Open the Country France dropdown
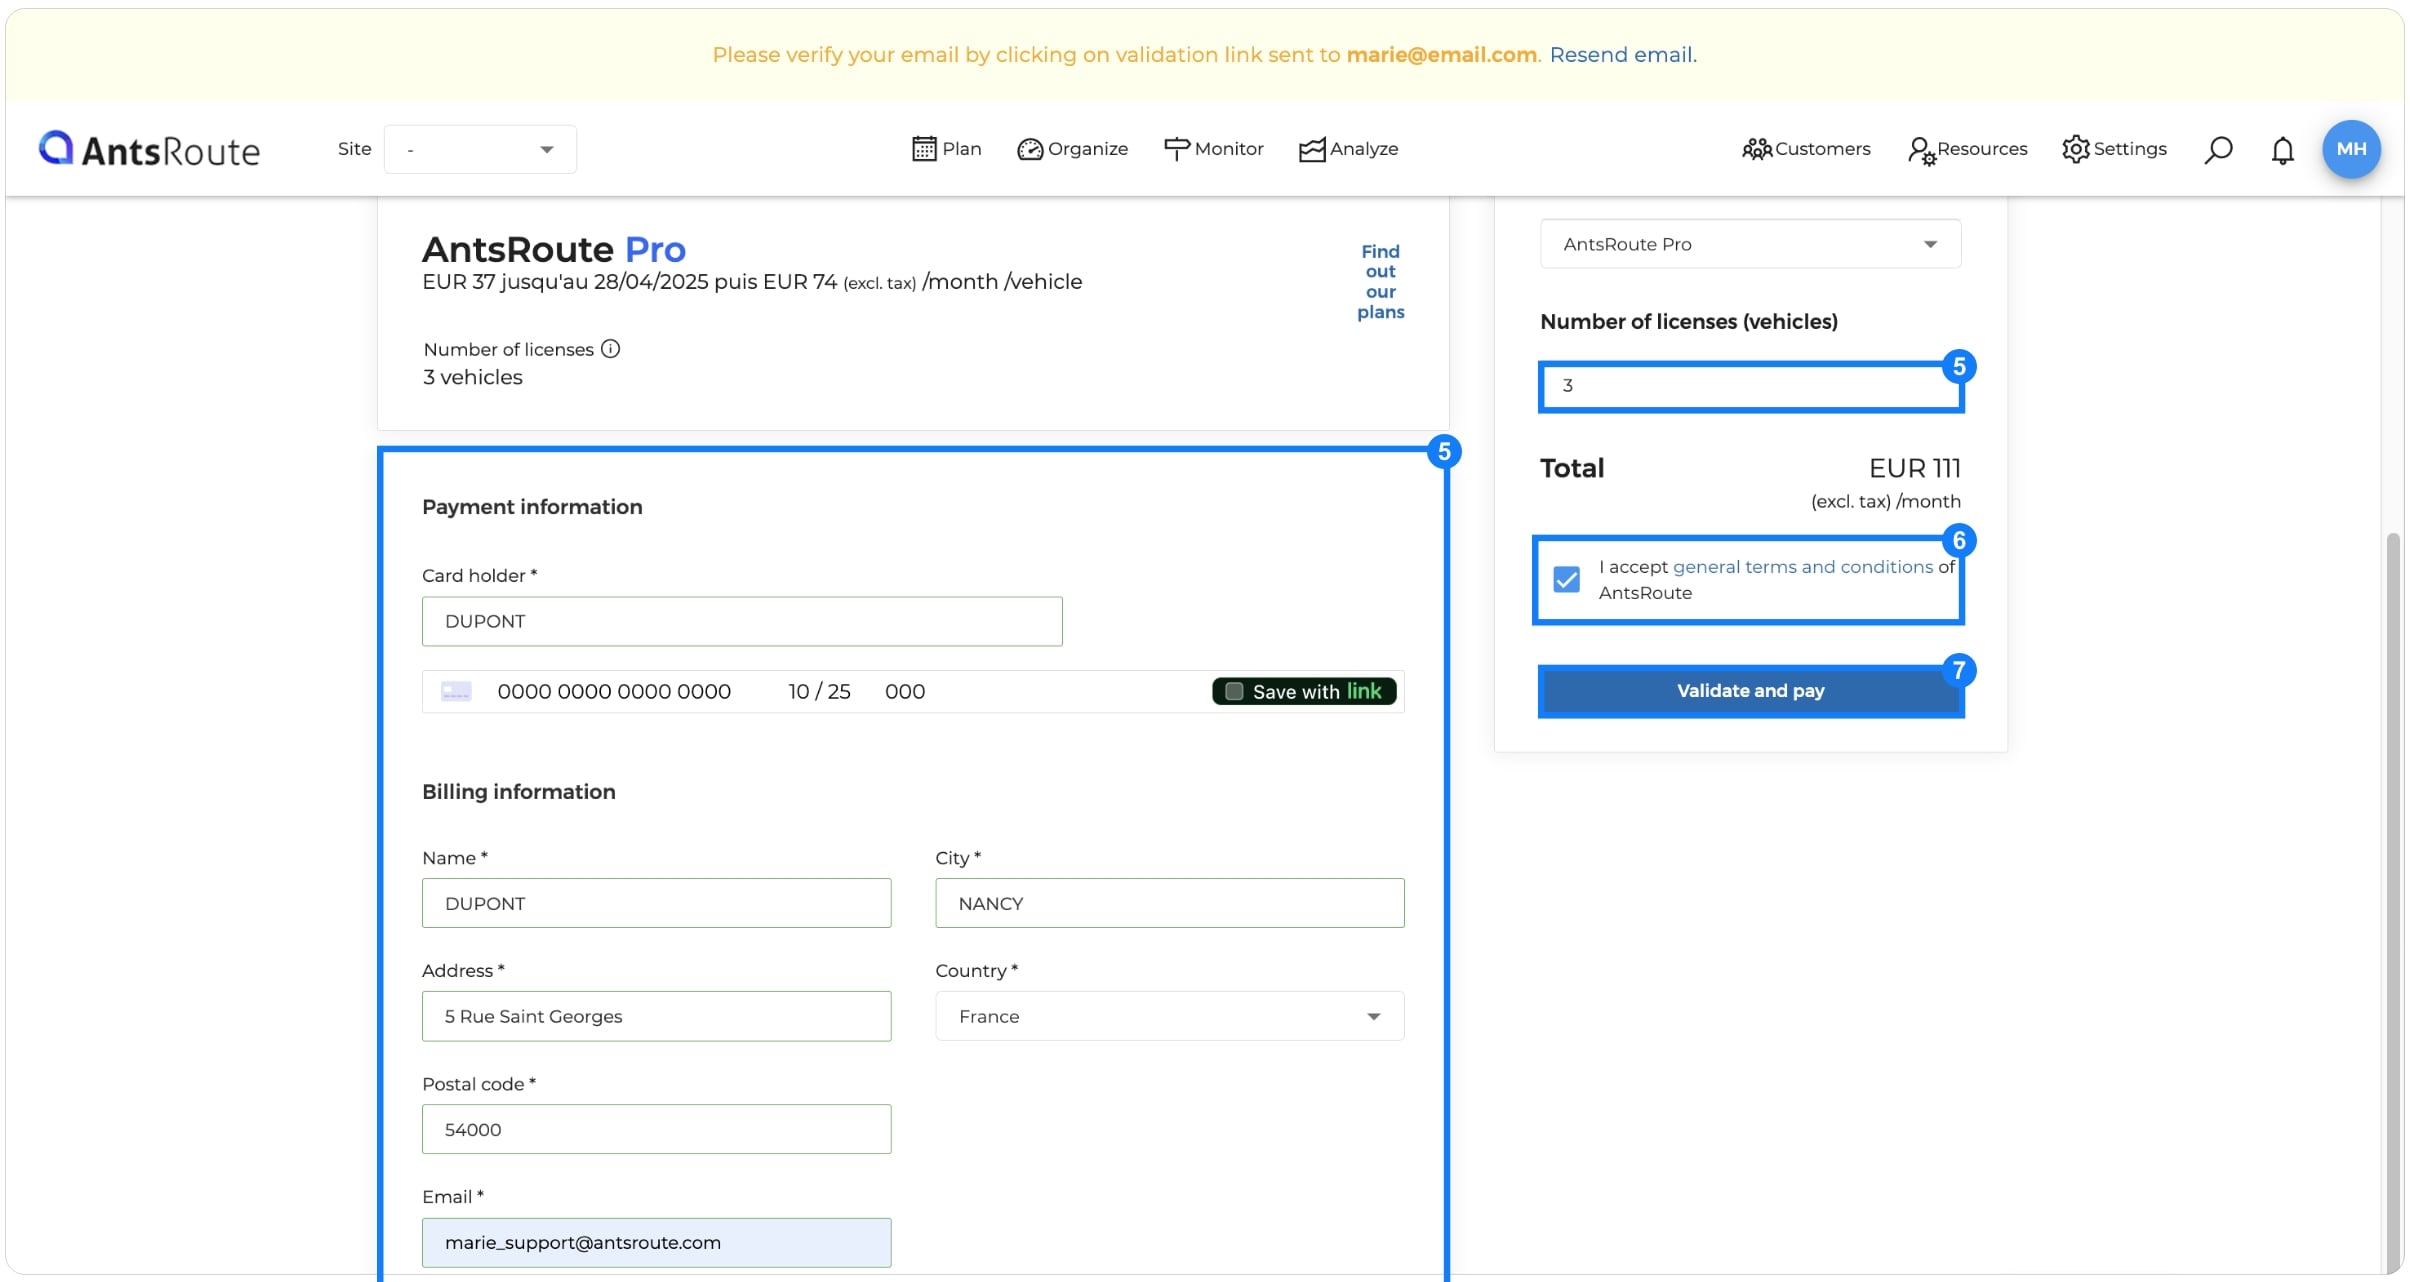The image size is (2410, 1282). (1169, 1016)
